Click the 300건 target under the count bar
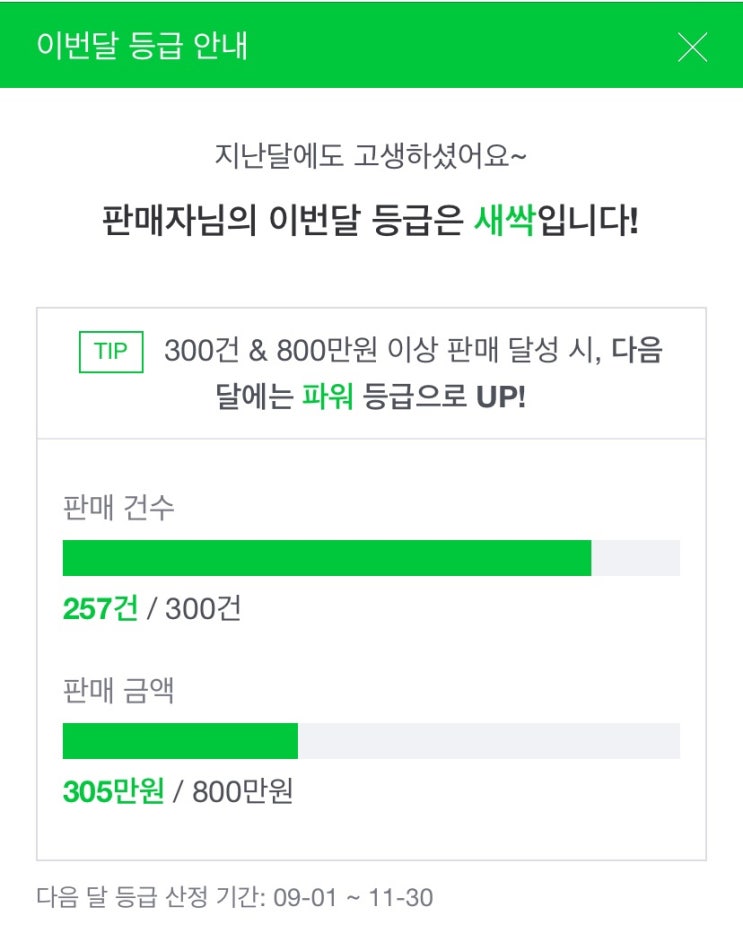This screenshot has width=743, height=942. click(x=203, y=609)
